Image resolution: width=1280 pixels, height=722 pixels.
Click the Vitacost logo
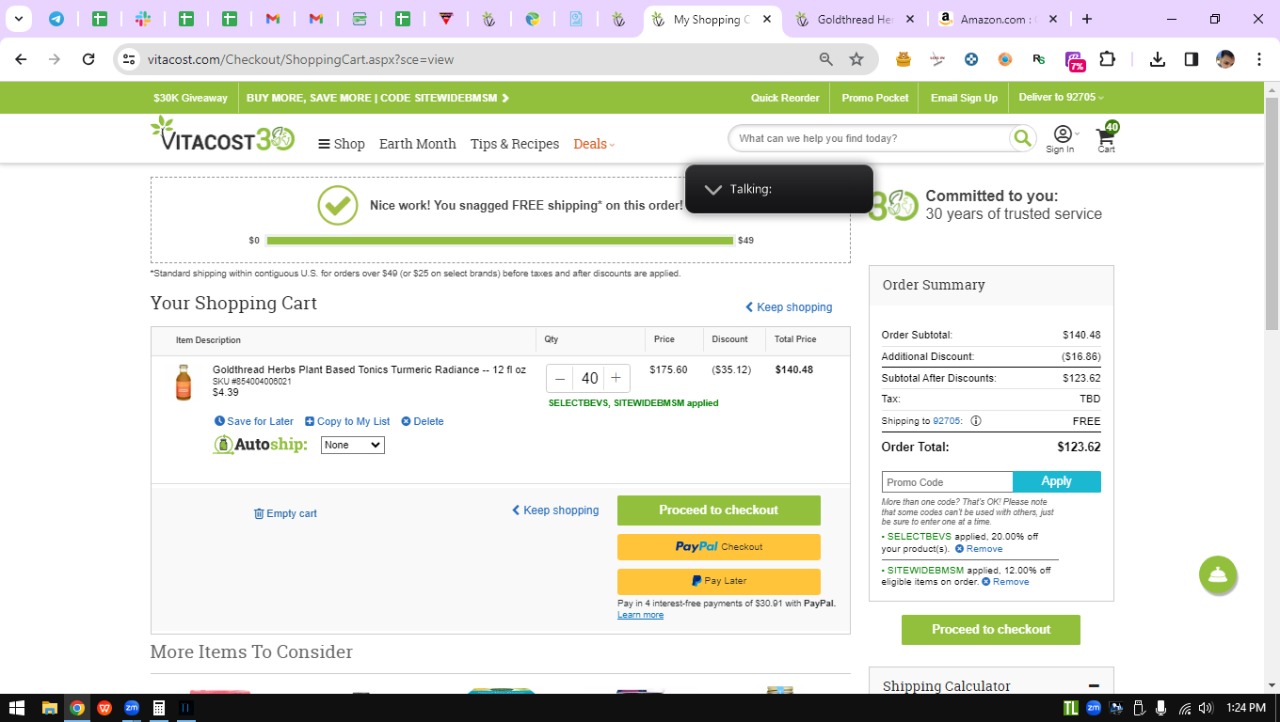tap(222, 134)
